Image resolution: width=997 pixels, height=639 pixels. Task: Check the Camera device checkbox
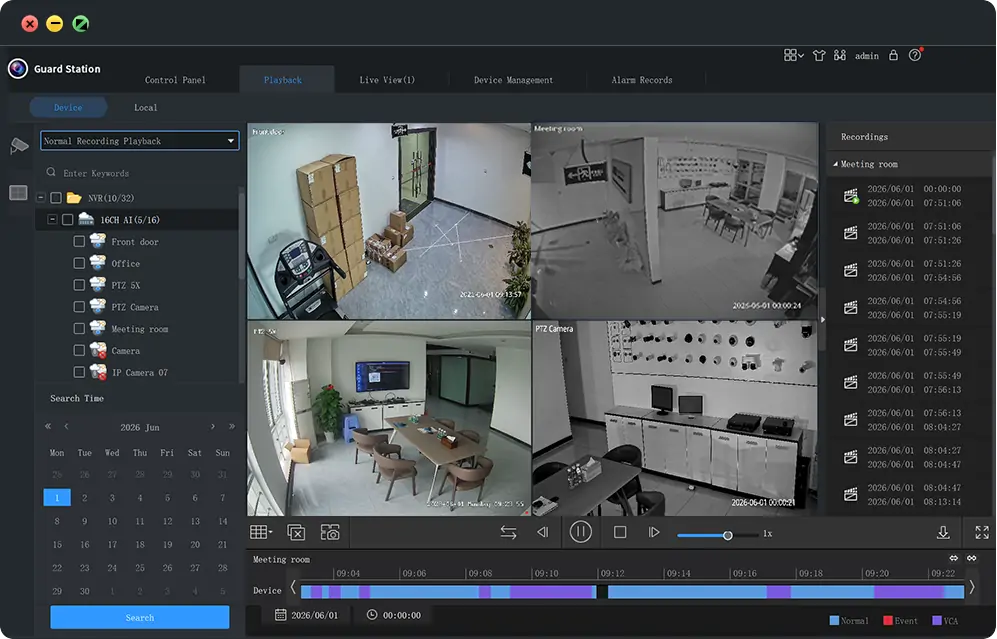(x=79, y=350)
